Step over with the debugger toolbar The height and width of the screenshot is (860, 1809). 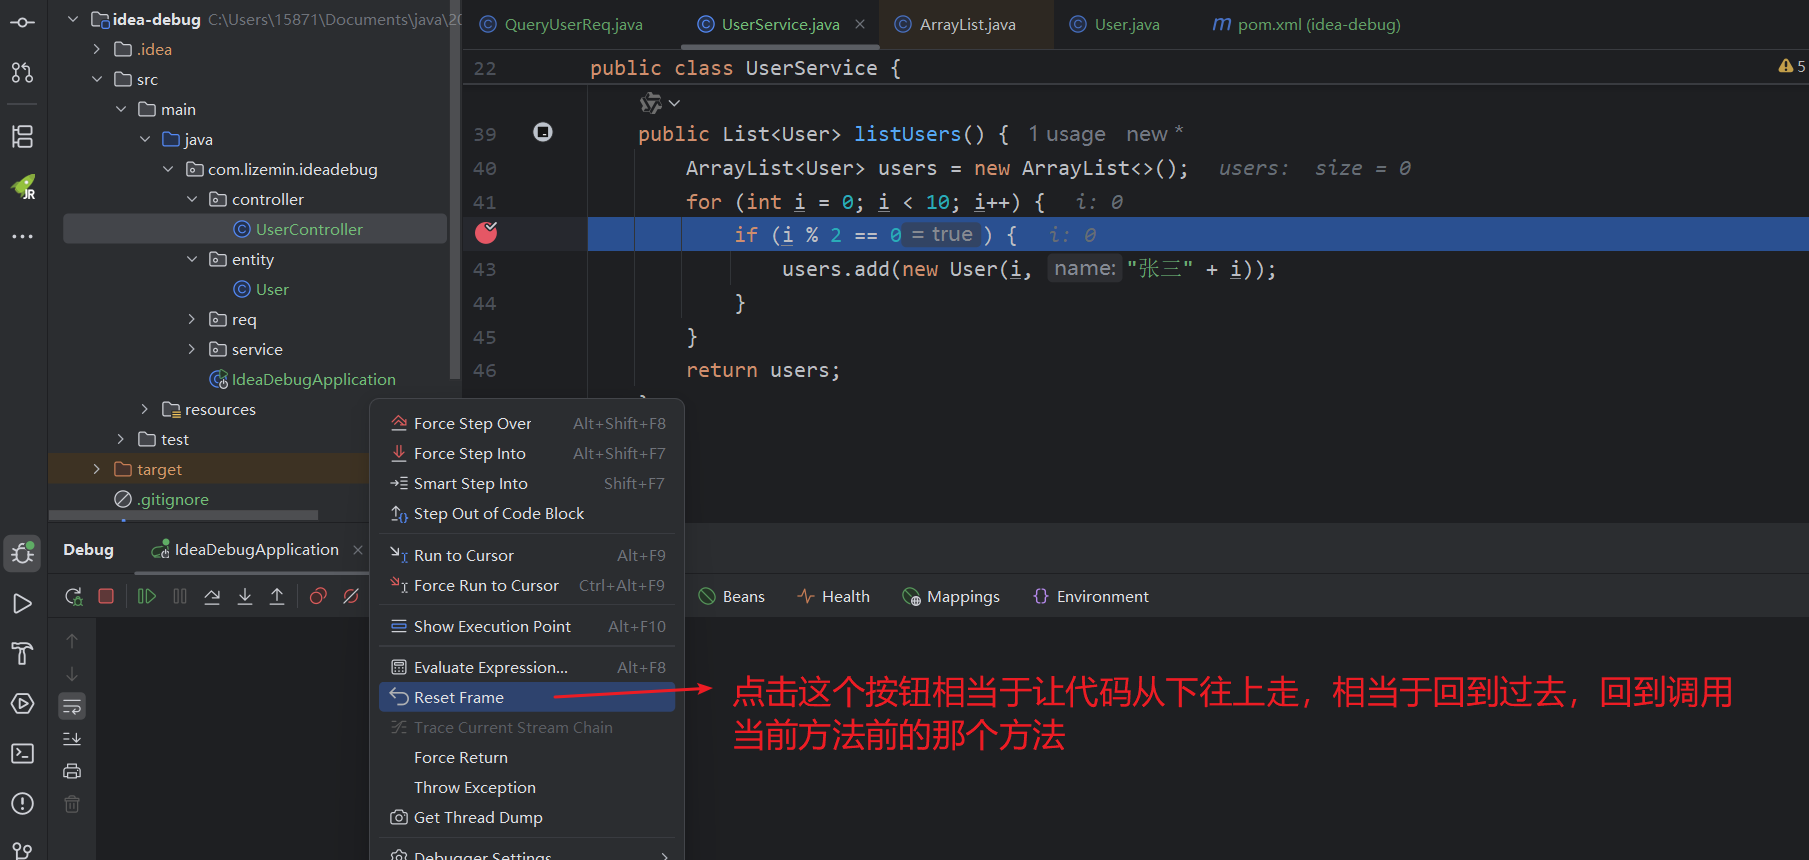[x=212, y=596]
